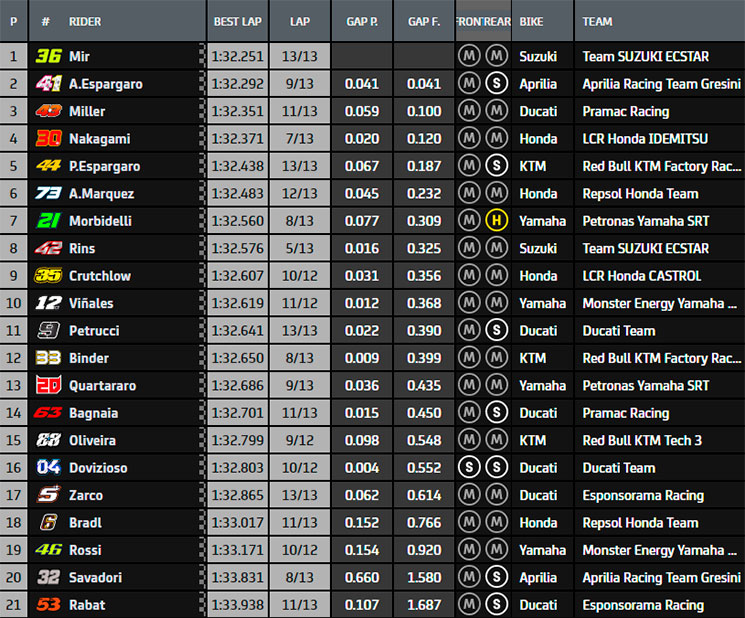
Task: Click position number 10 cell
Action: point(14,303)
